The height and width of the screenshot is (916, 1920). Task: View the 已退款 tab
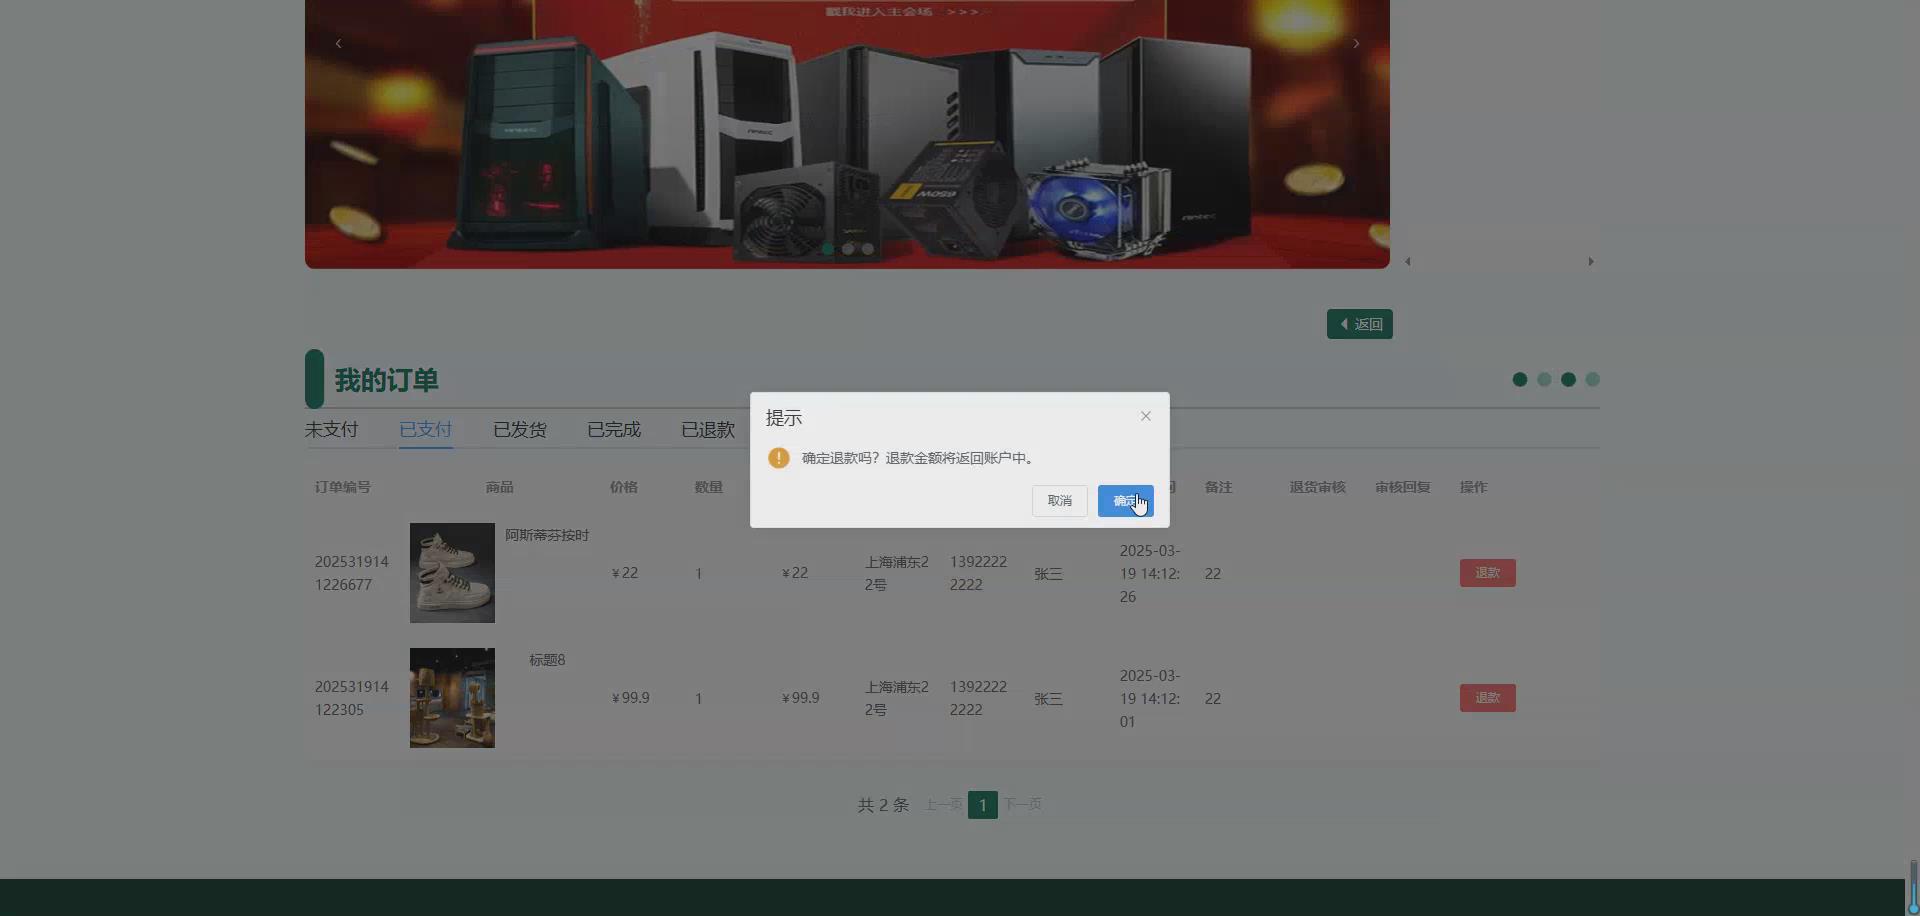coord(707,429)
